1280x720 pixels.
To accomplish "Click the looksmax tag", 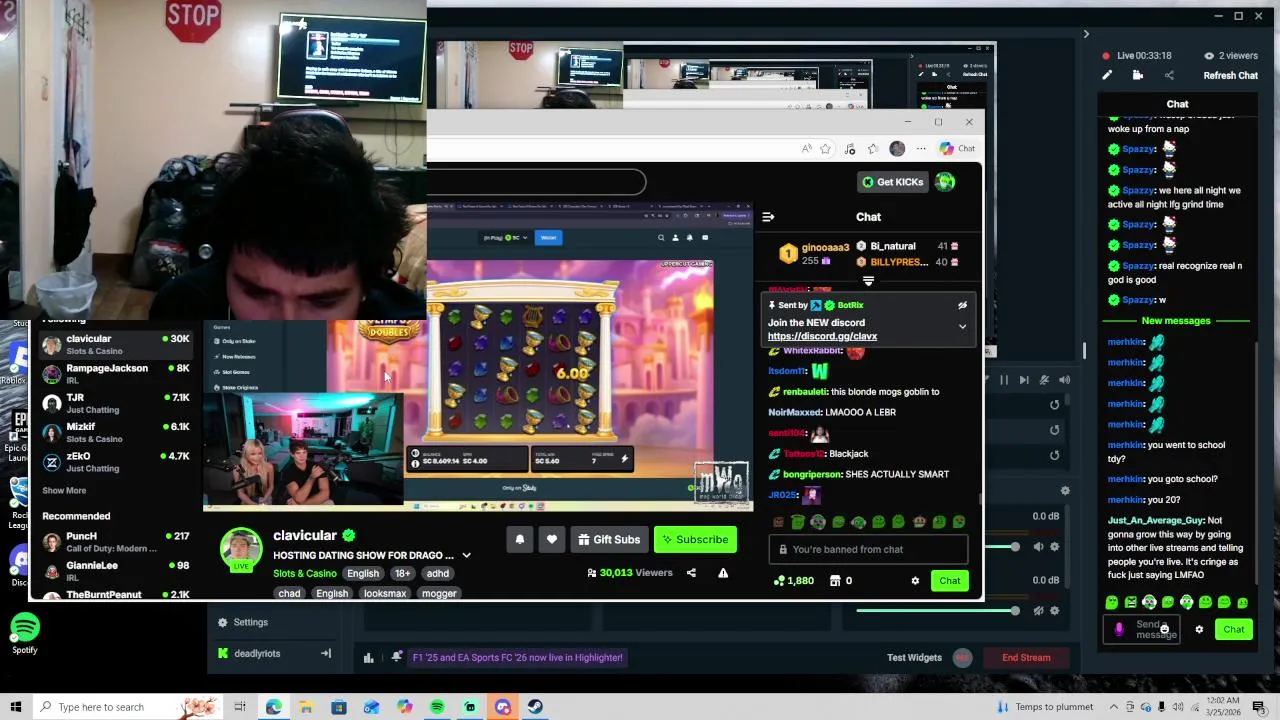I will coord(385,594).
